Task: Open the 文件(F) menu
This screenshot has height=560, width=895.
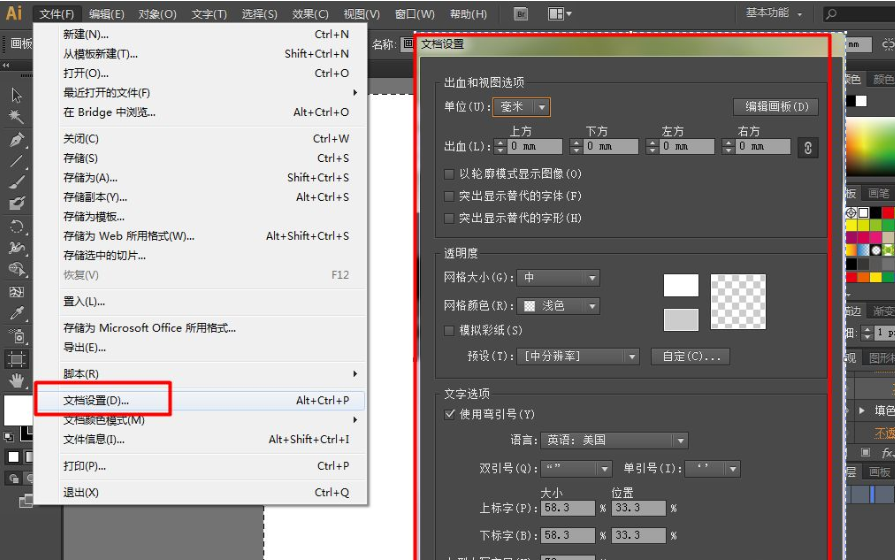Action: pyautogui.click(x=57, y=14)
